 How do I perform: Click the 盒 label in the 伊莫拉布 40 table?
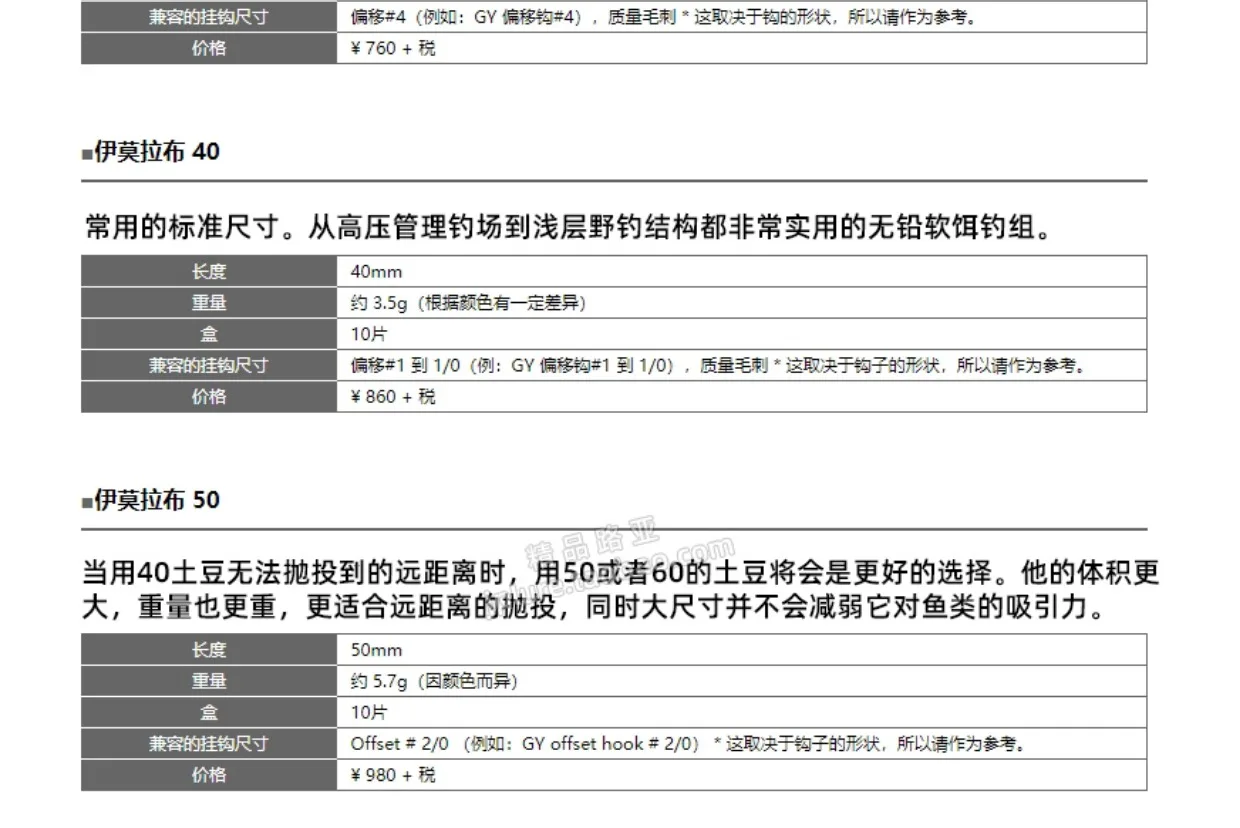[209, 334]
